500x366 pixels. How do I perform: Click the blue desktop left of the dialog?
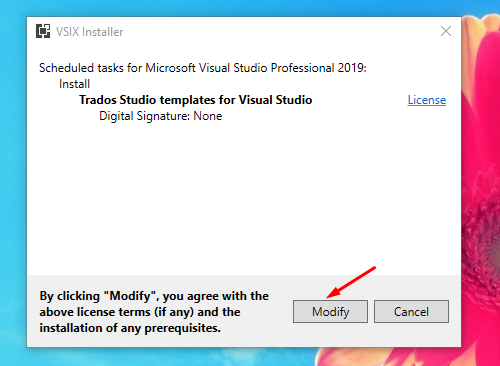pos(13,183)
